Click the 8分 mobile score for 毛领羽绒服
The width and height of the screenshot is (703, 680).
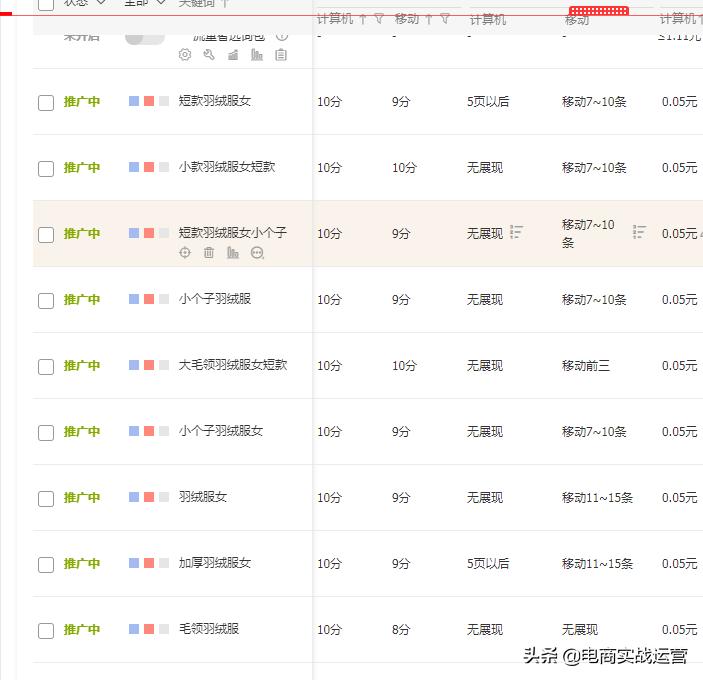(x=401, y=630)
